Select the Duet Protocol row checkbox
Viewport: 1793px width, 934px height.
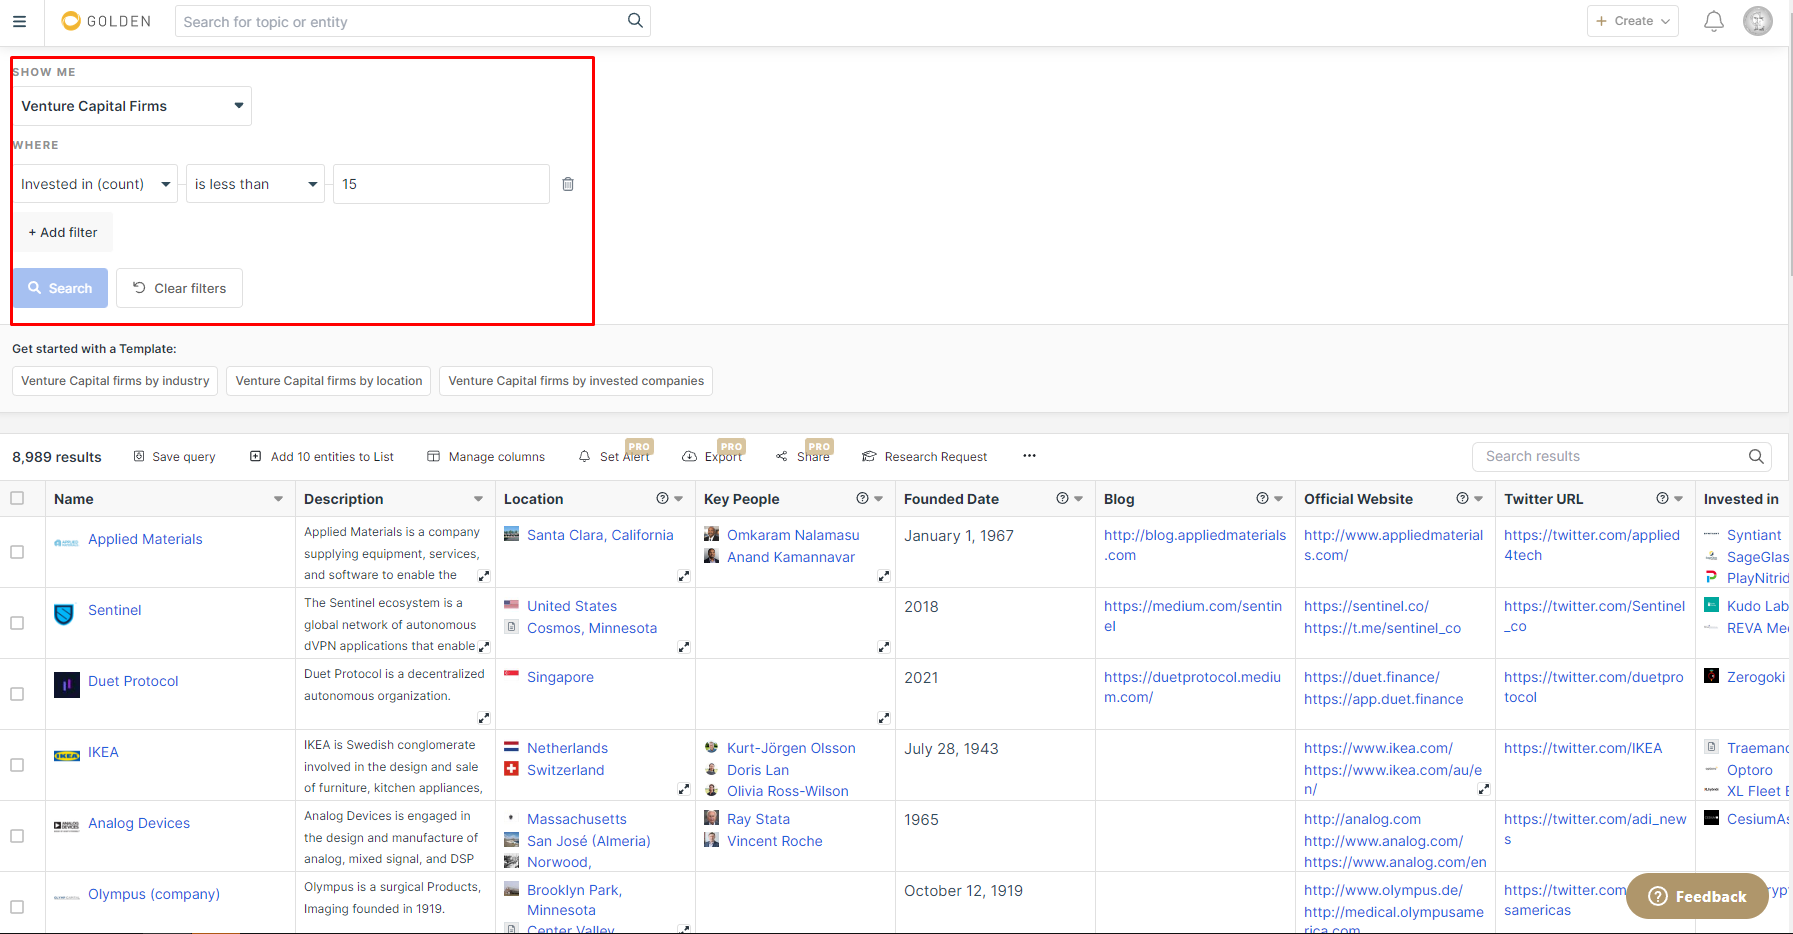(x=17, y=694)
